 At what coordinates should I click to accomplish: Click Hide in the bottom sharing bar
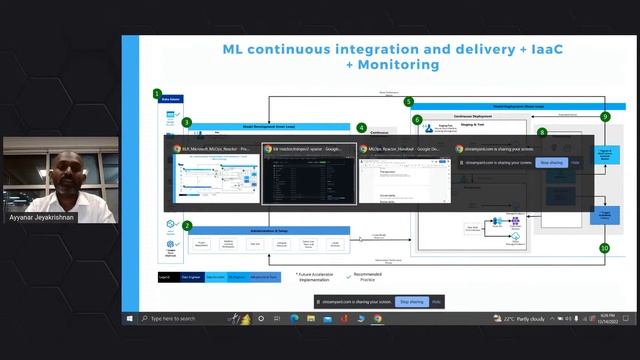436,302
